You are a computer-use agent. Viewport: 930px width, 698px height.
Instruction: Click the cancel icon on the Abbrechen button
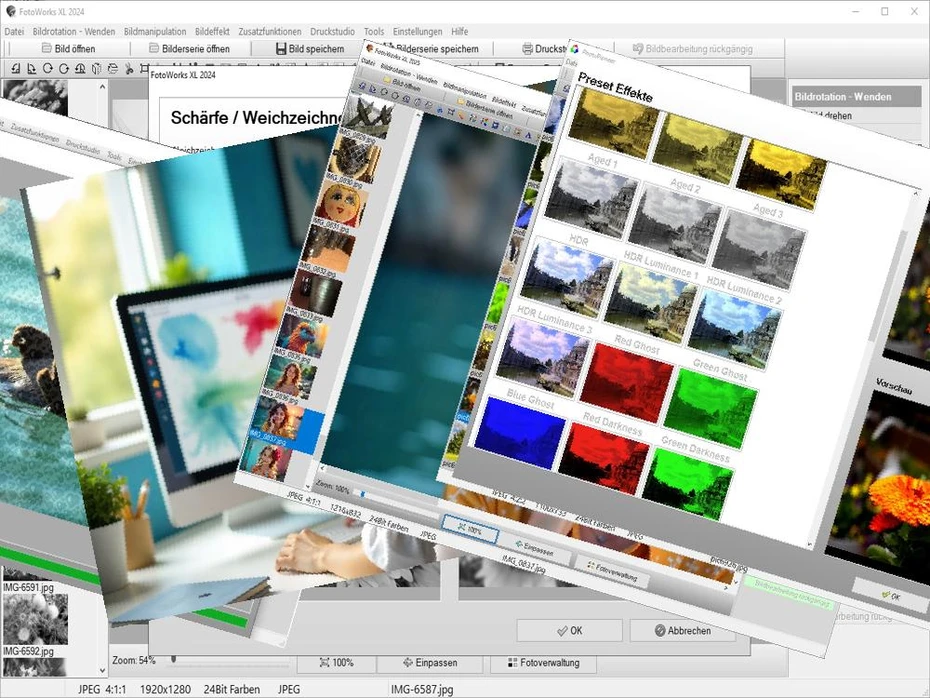pyautogui.click(x=661, y=631)
